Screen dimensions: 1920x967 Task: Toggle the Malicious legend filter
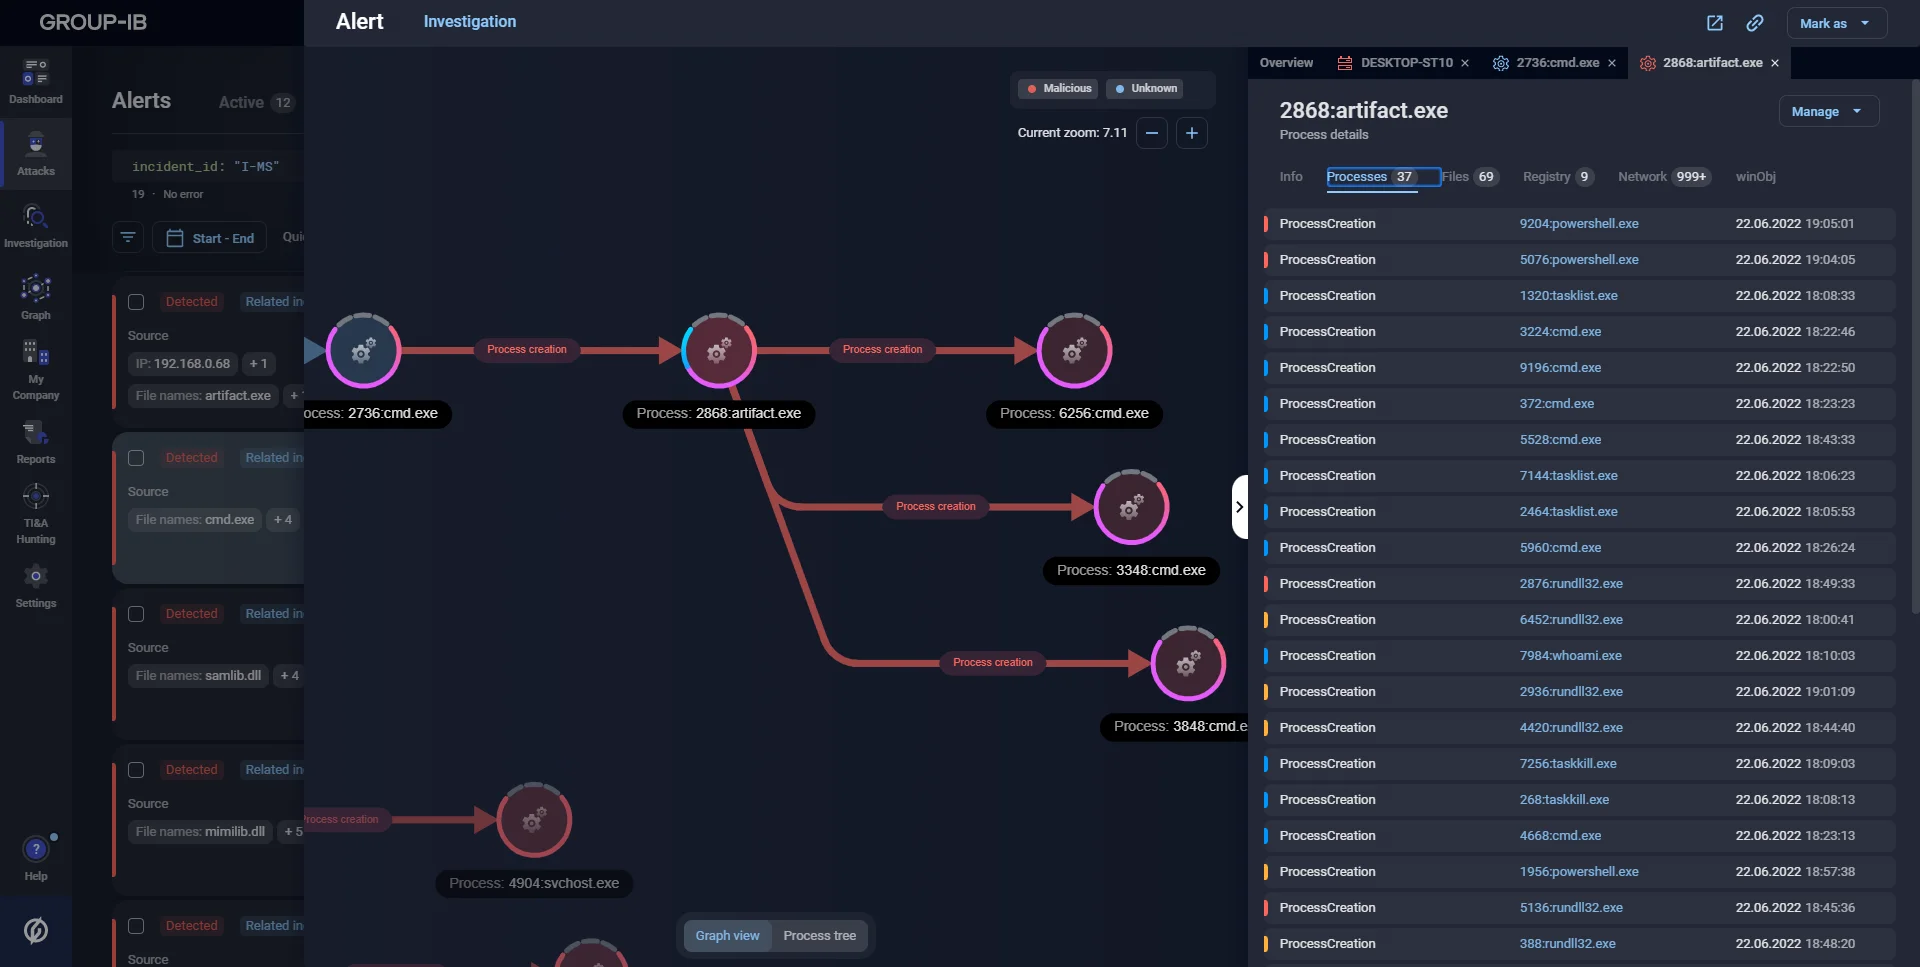click(x=1058, y=89)
